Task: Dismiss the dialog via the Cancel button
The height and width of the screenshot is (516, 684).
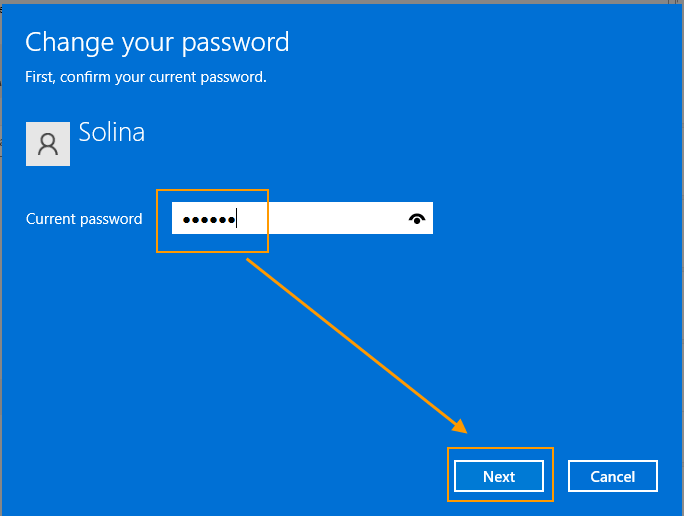Action: pyautogui.click(x=612, y=476)
